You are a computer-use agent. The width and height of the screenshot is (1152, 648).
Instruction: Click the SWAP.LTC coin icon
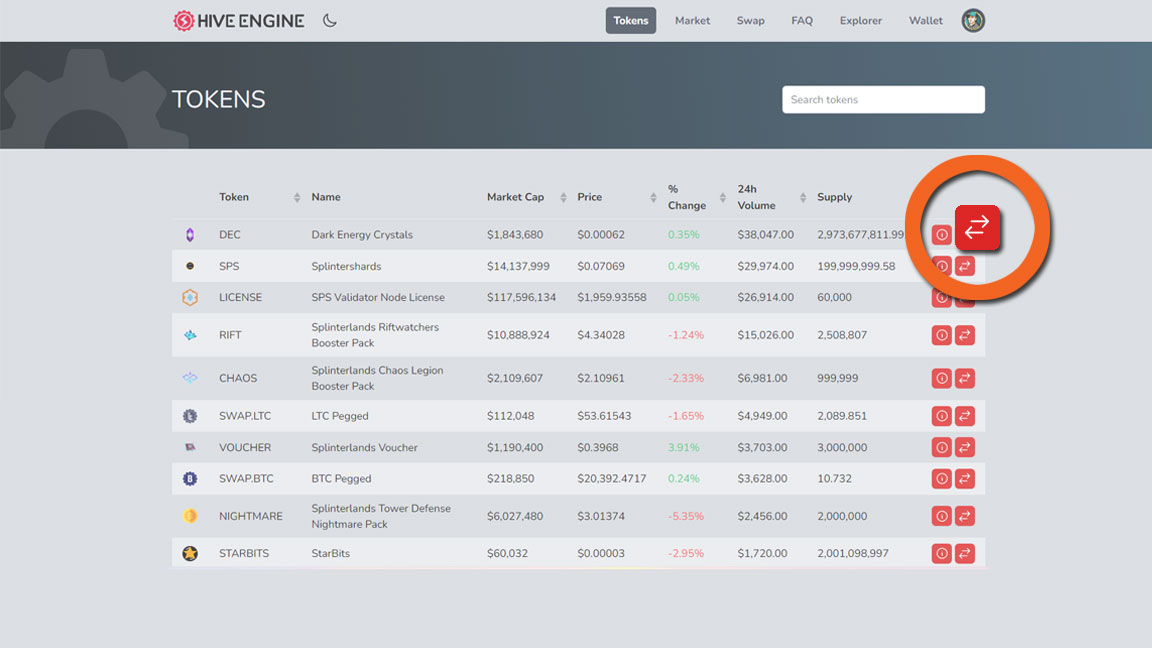click(190, 416)
